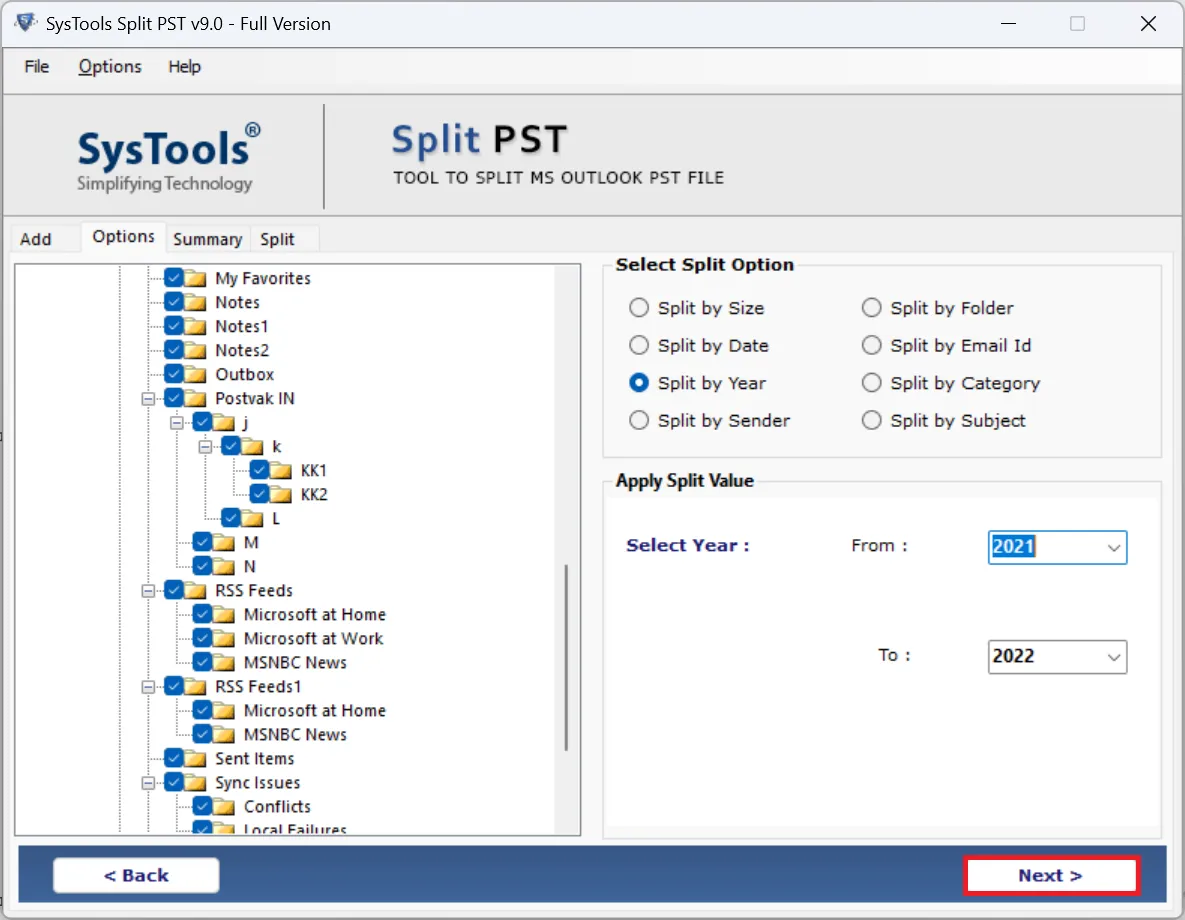Image resolution: width=1185 pixels, height=920 pixels.
Task: Collapse the Sync Issues tree node
Action: (x=148, y=782)
